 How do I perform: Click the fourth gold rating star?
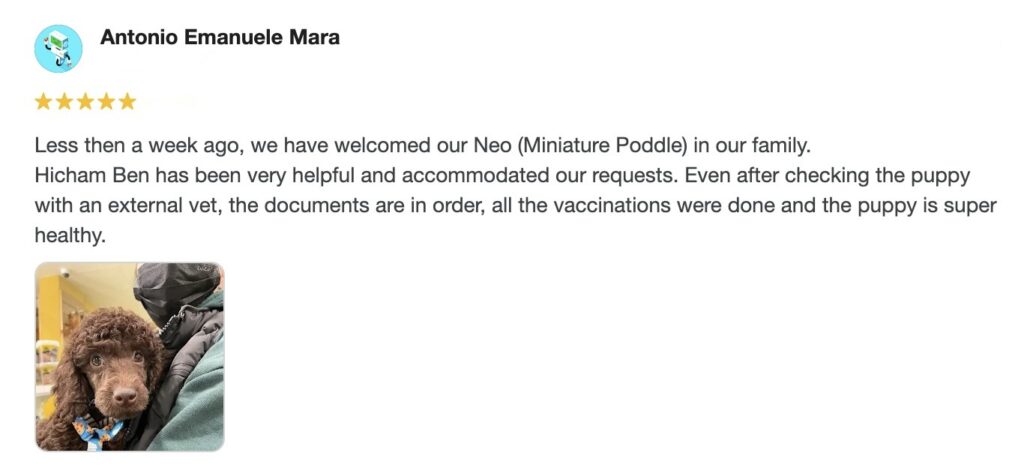click(106, 101)
